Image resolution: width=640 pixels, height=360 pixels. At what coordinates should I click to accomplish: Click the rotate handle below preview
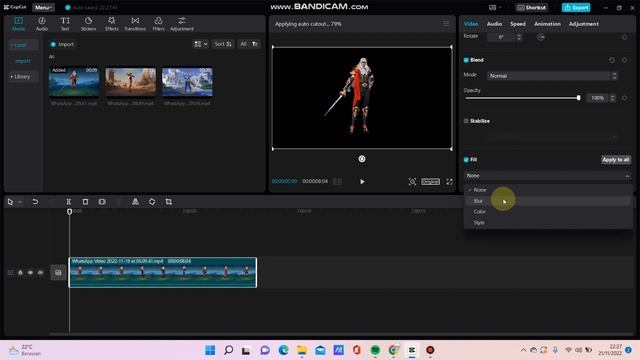tap(362, 159)
